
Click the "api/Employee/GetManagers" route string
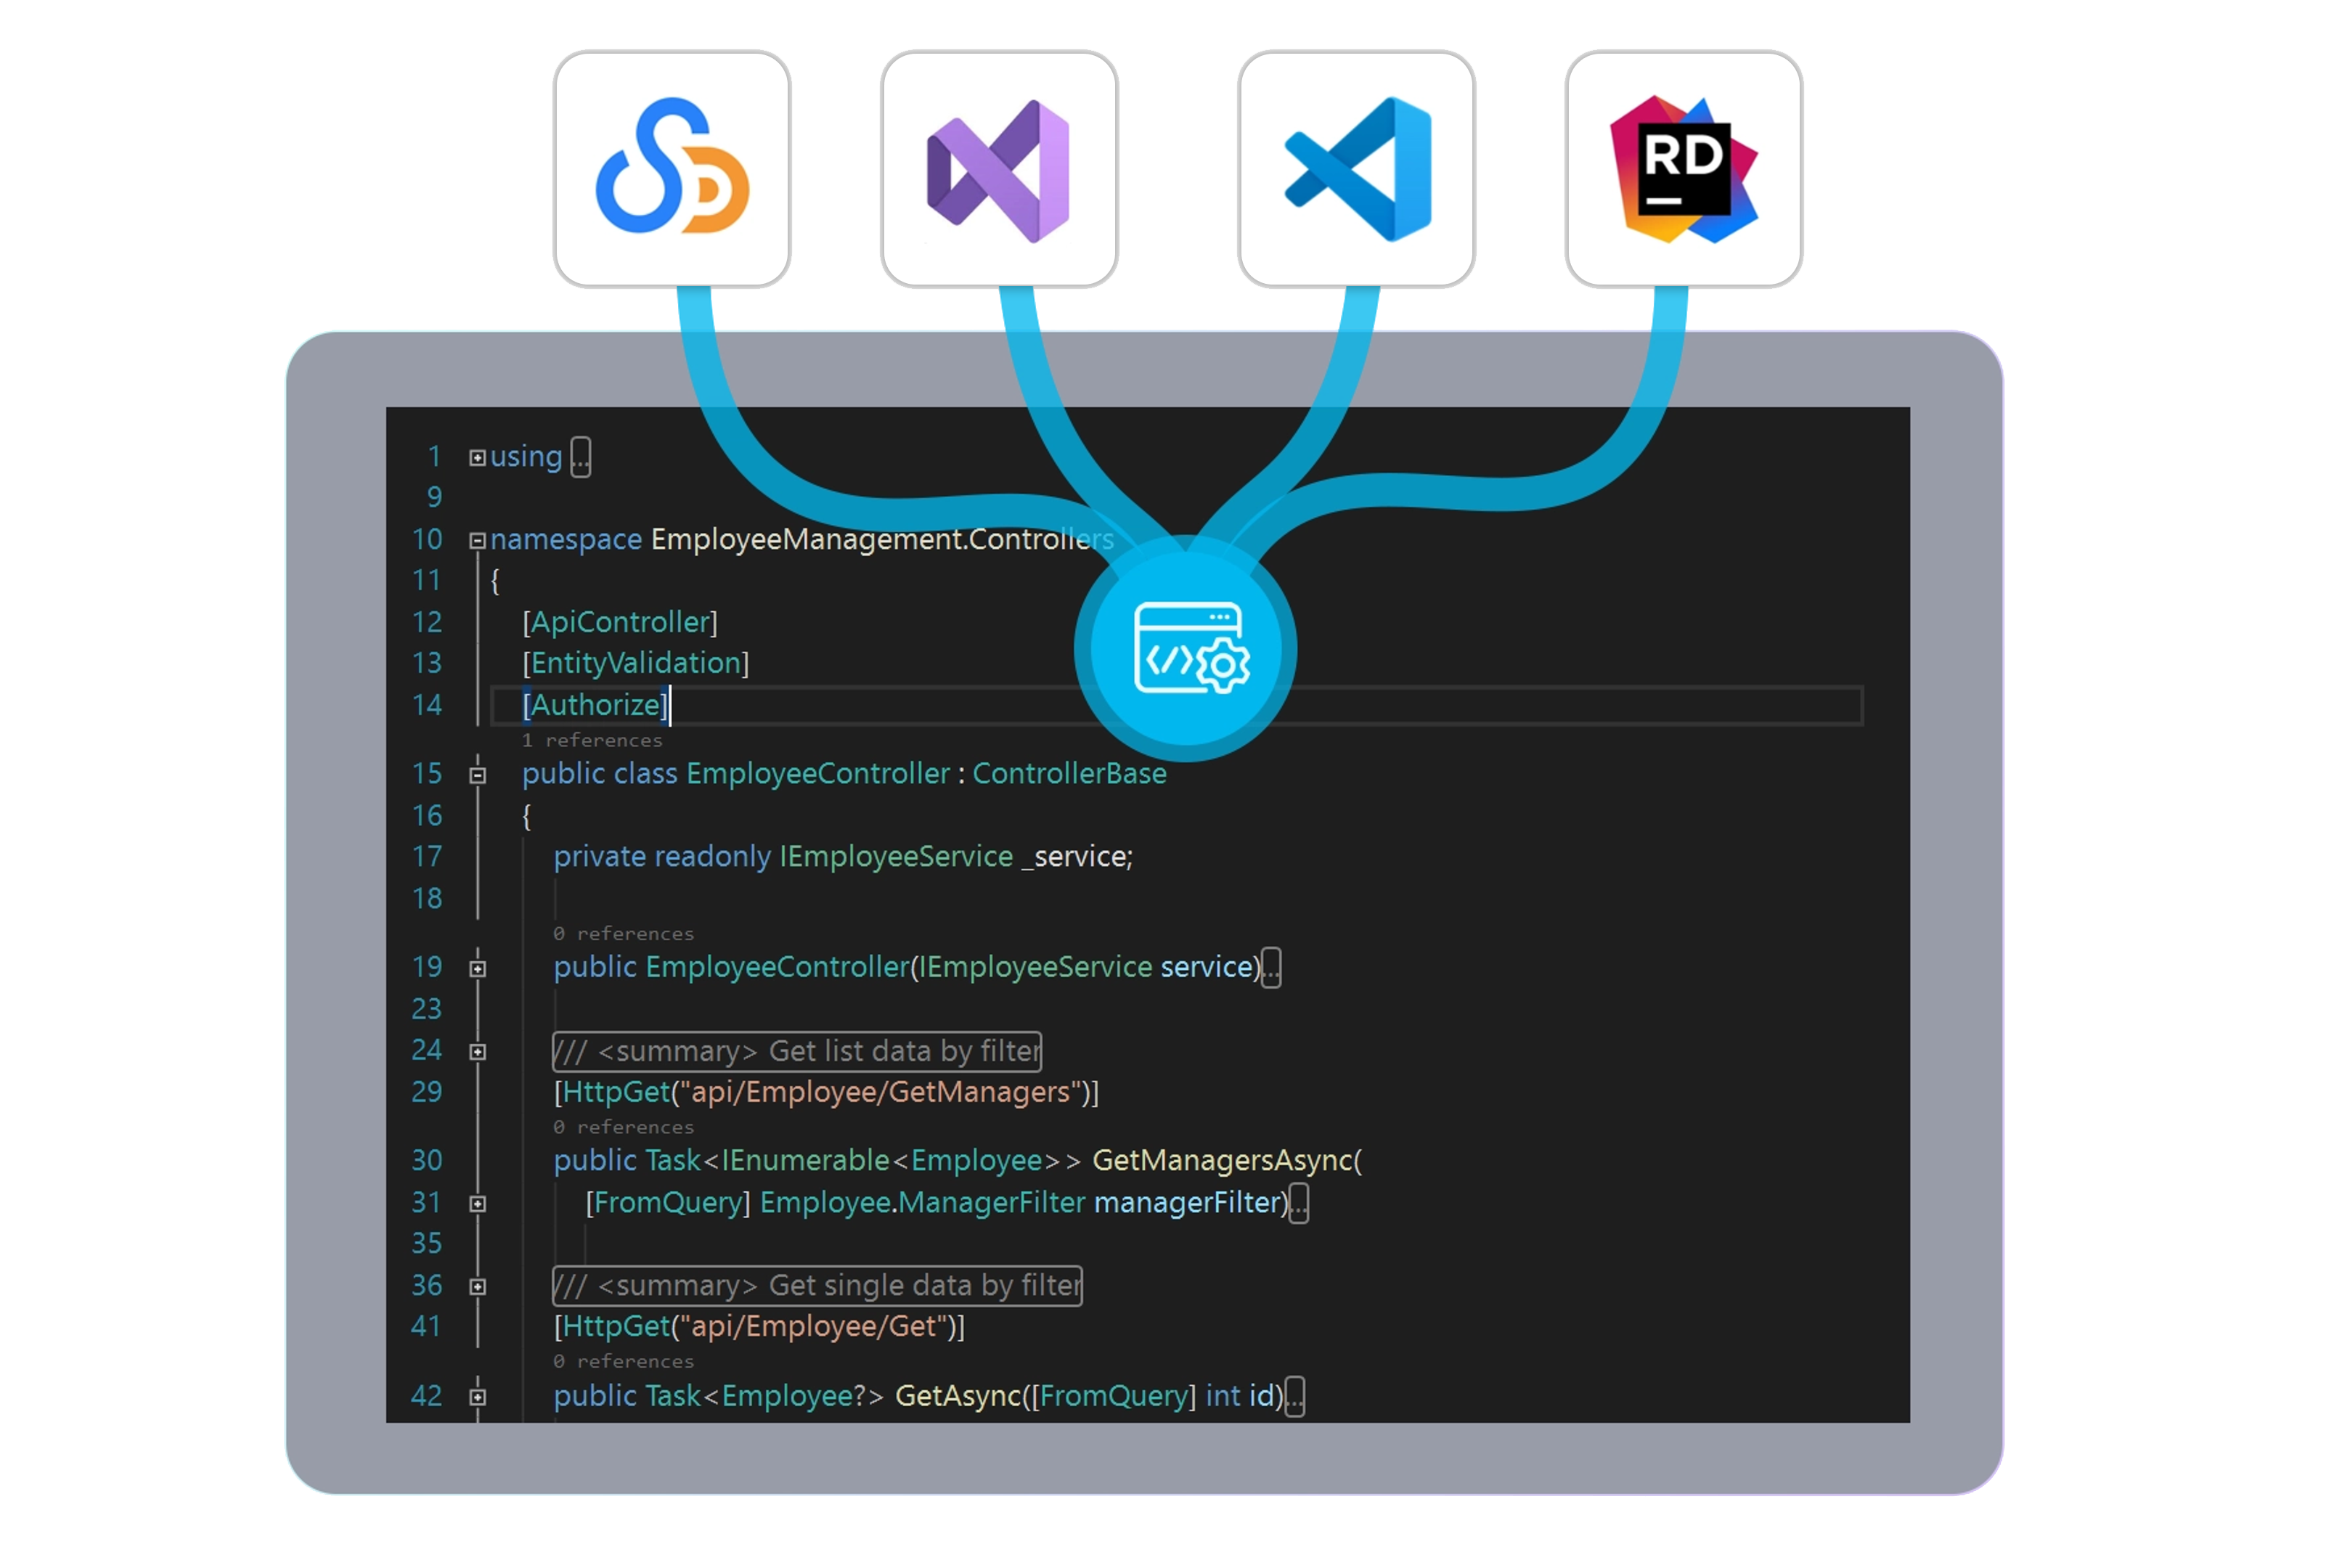tap(880, 1092)
